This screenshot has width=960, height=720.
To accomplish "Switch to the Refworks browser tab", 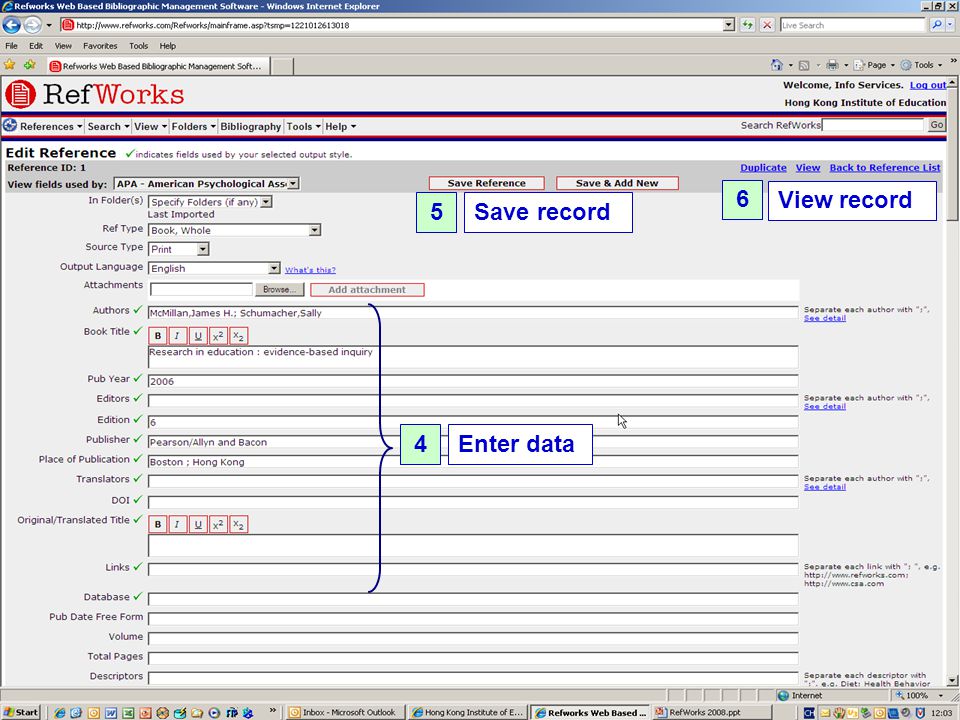I will [x=158, y=66].
